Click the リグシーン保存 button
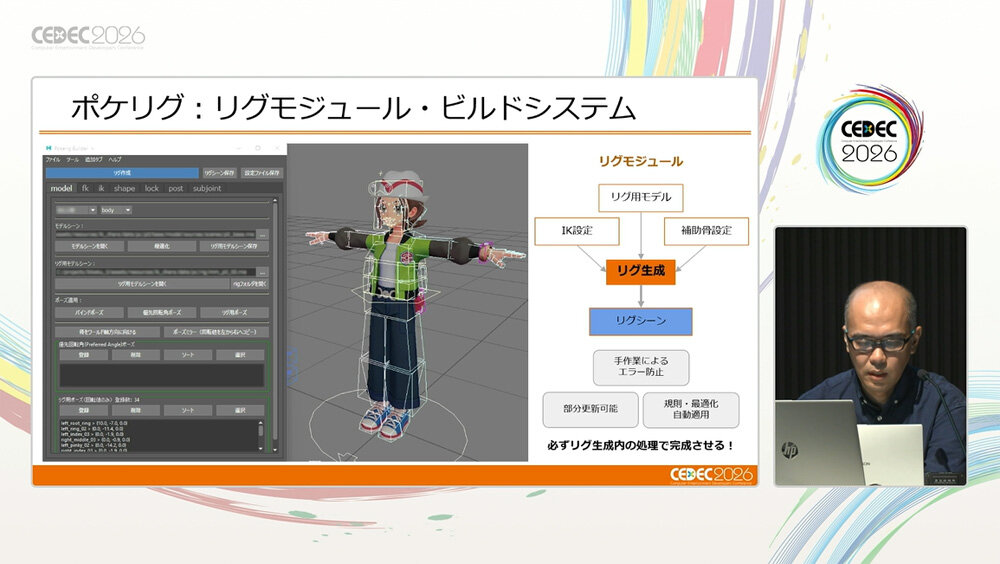 coord(219,173)
